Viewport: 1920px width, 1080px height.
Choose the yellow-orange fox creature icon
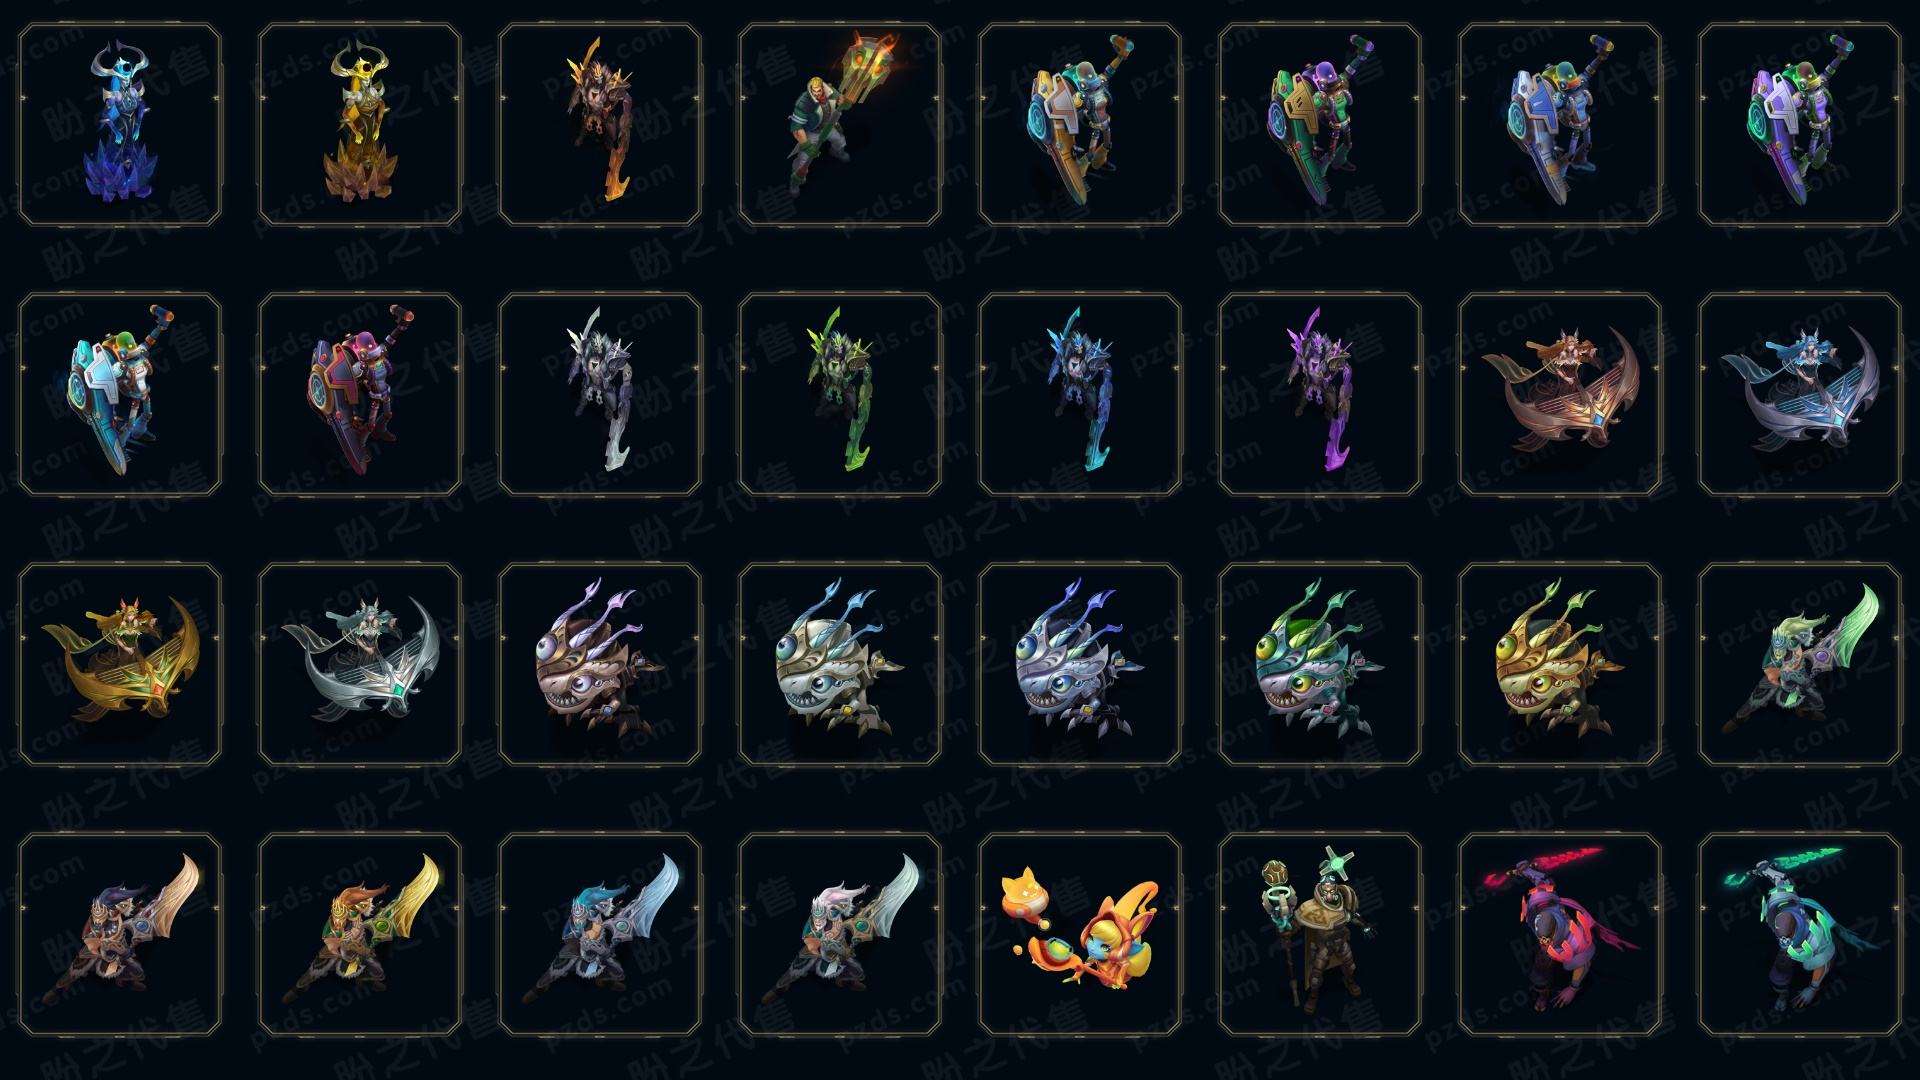pyautogui.click(x=1080, y=935)
